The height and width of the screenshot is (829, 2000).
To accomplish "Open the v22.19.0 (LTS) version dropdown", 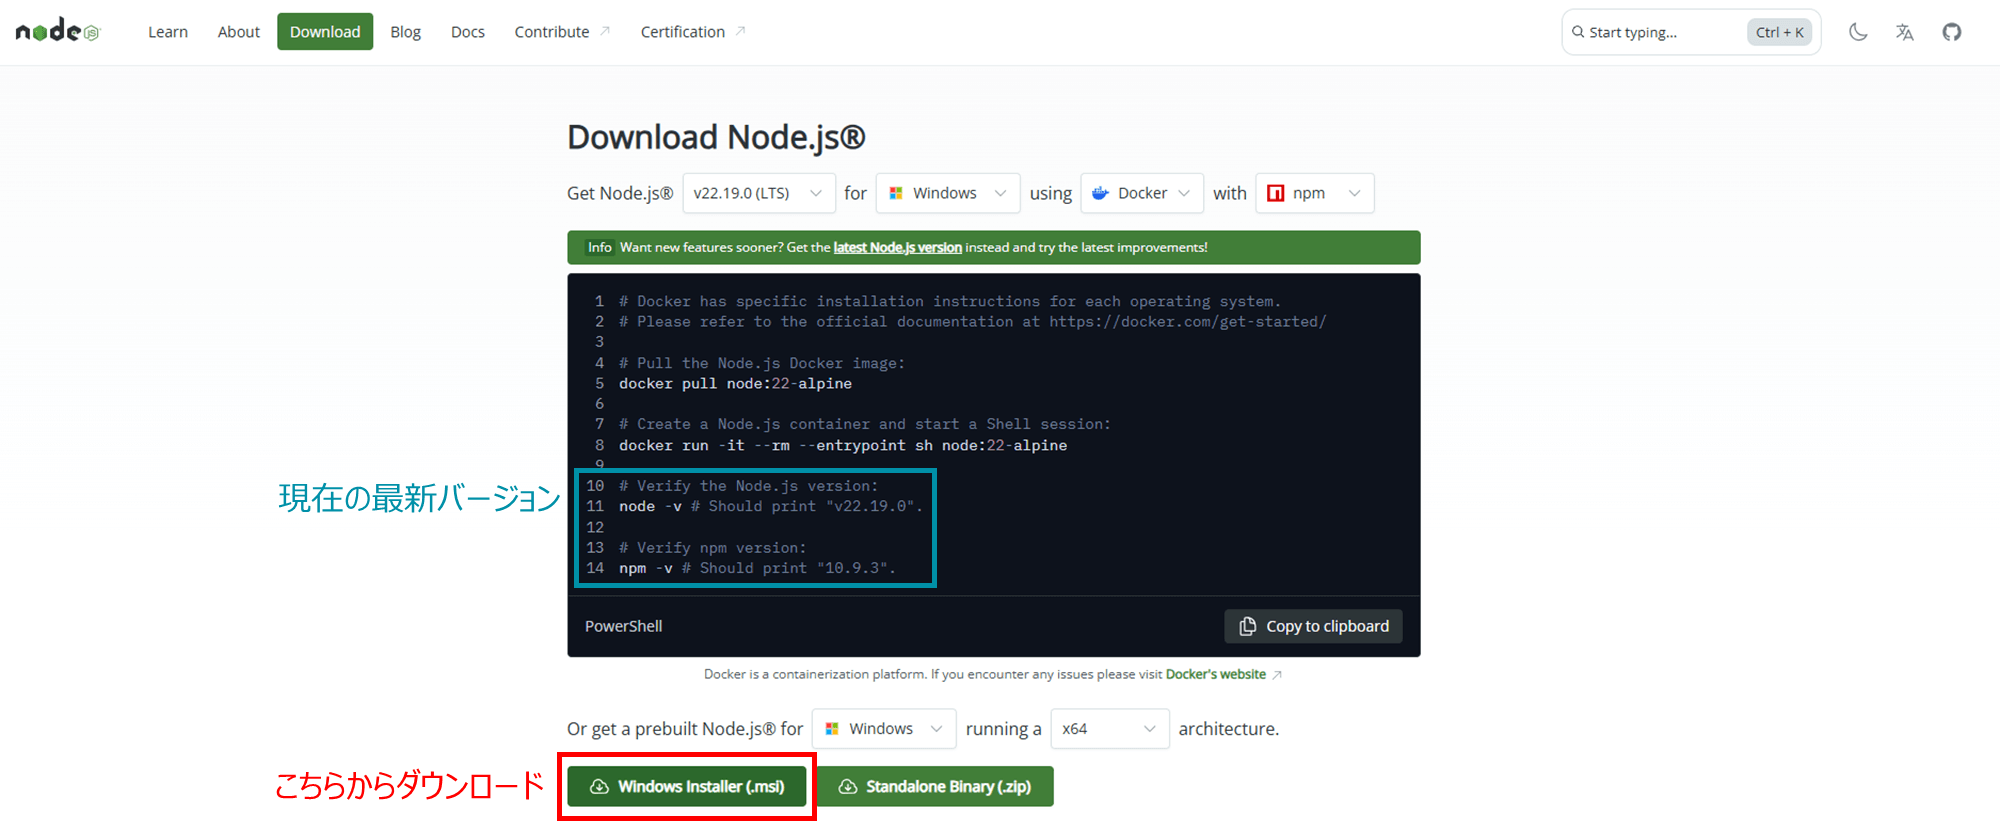I will click(758, 193).
